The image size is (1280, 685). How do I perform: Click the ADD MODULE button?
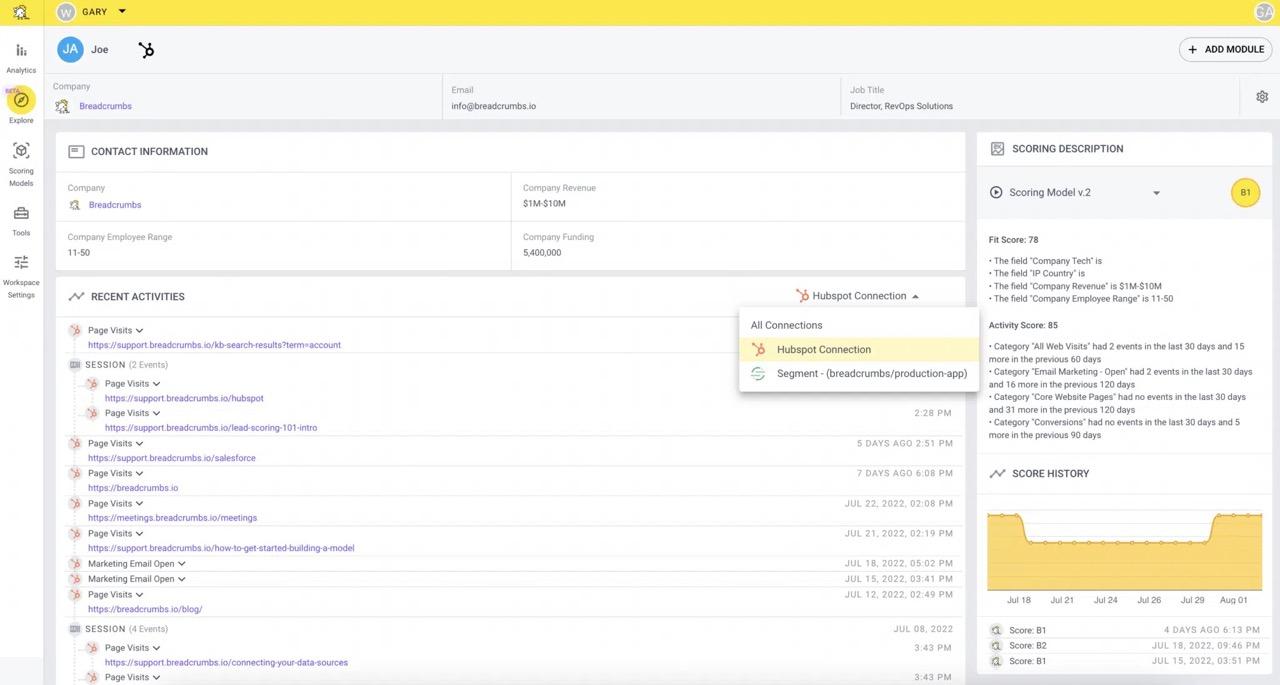coord(1225,49)
